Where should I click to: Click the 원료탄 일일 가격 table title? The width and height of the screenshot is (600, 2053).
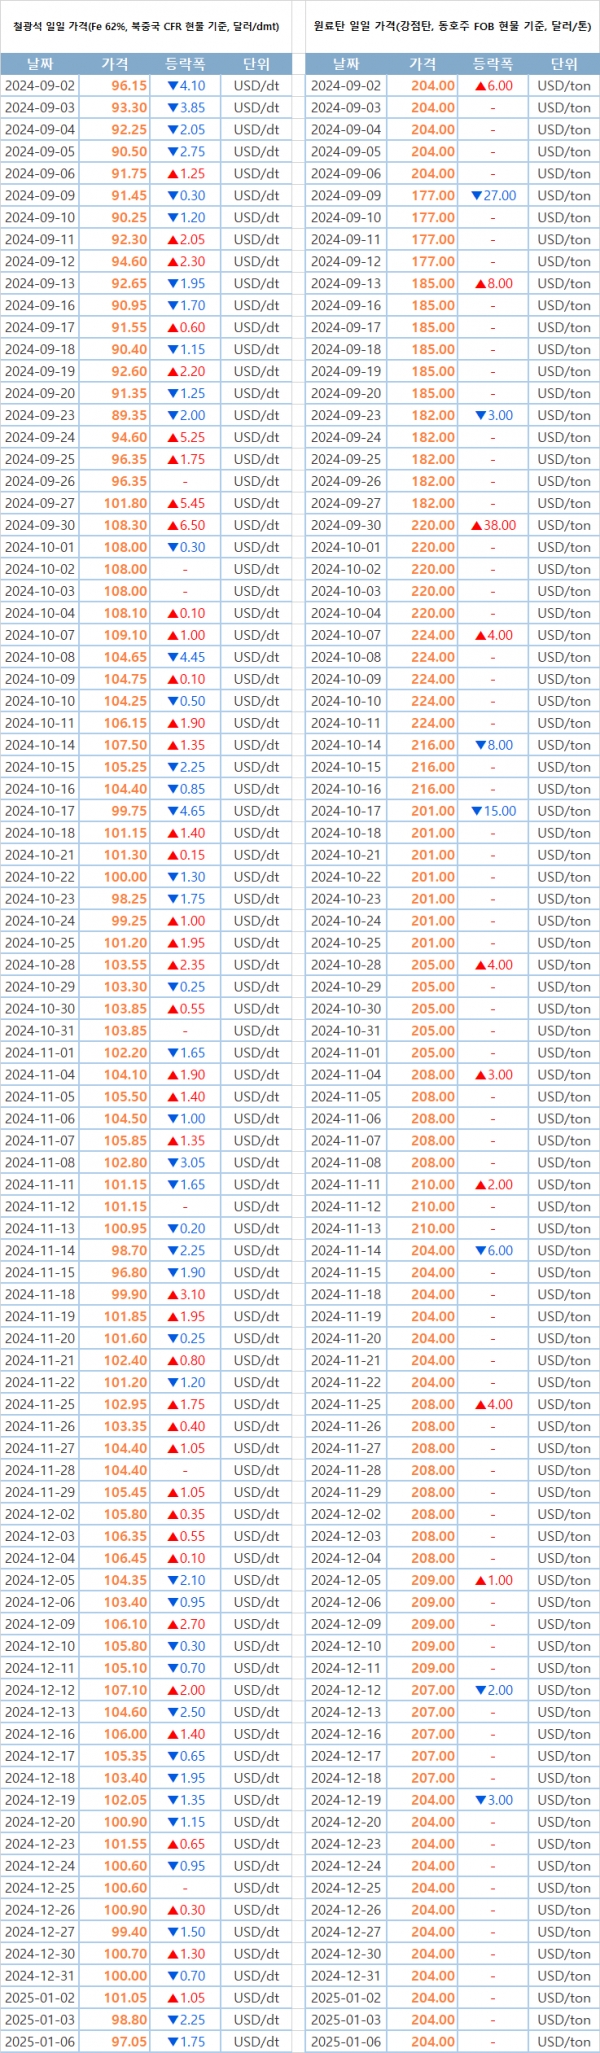tap(452, 27)
